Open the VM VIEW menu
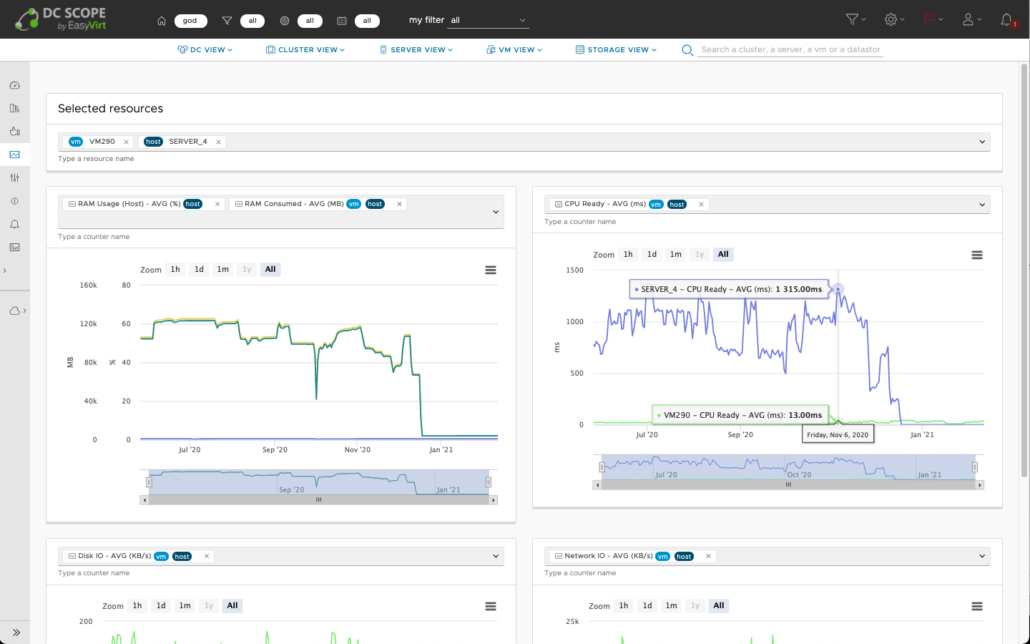Image resolution: width=1030 pixels, height=644 pixels. point(514,50)
